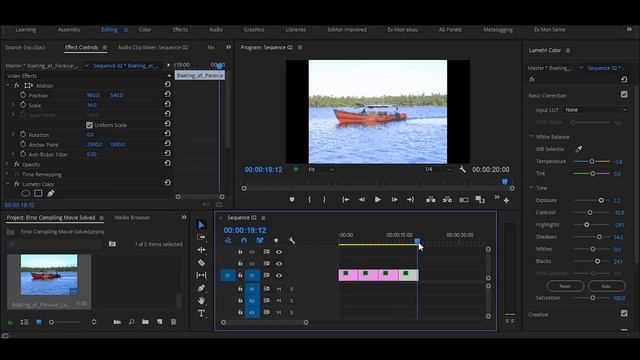Viewport: 640px width, 360px height.
Task: Toggle Snap in timeline
Action: (x=244, y=241)
